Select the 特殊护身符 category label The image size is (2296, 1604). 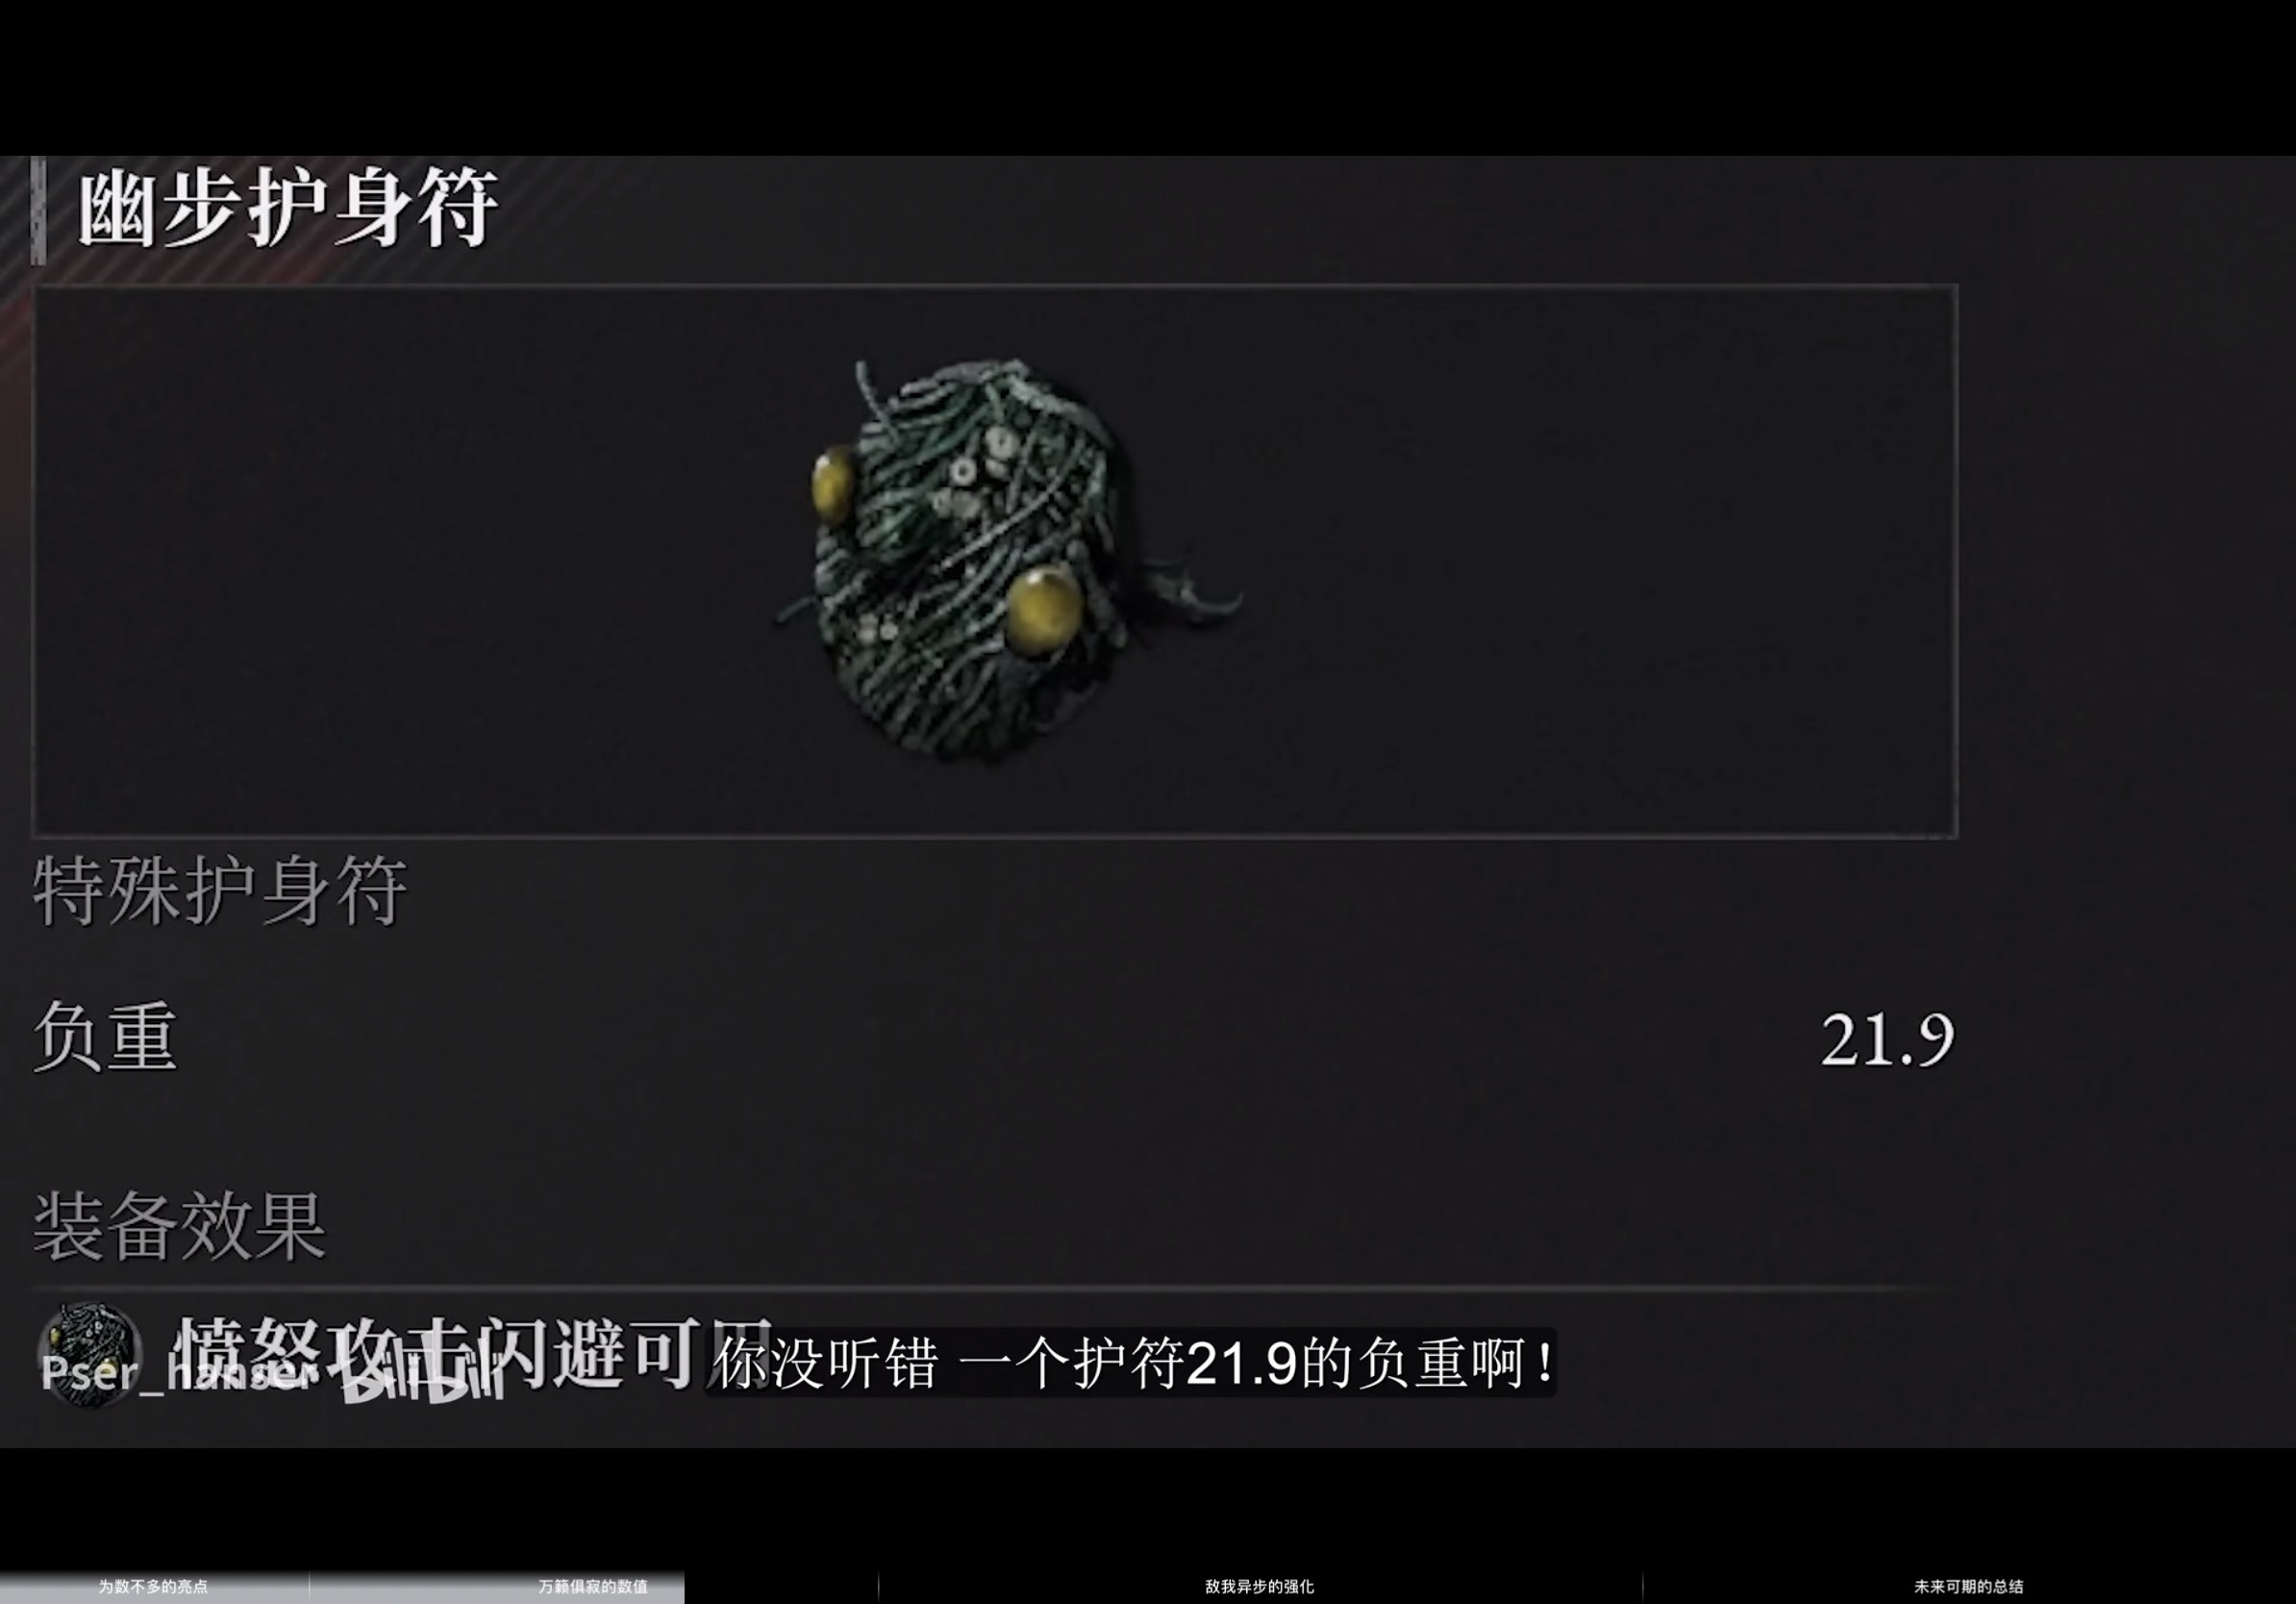pos(220,890)
